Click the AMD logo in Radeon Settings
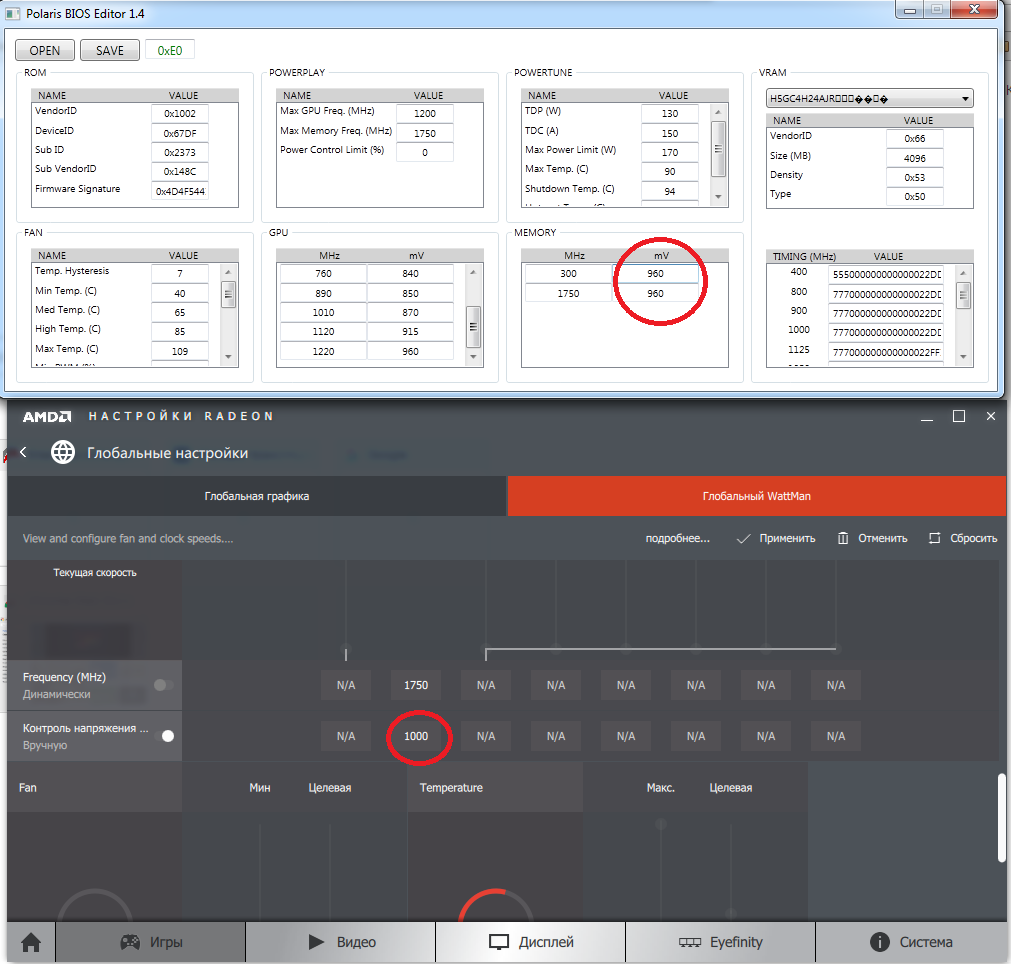This screenshot has height=964, width=1011. (x=47, y=417)
